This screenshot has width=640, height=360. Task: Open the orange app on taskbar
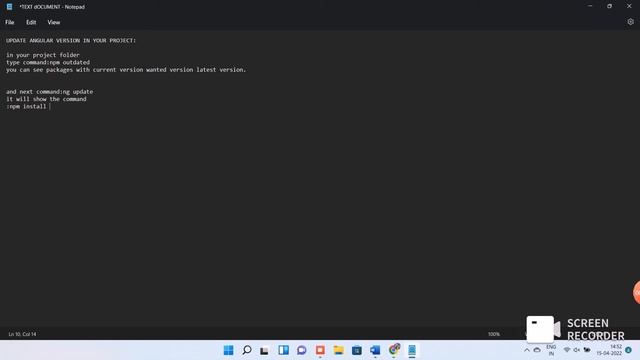pos(320,350)
